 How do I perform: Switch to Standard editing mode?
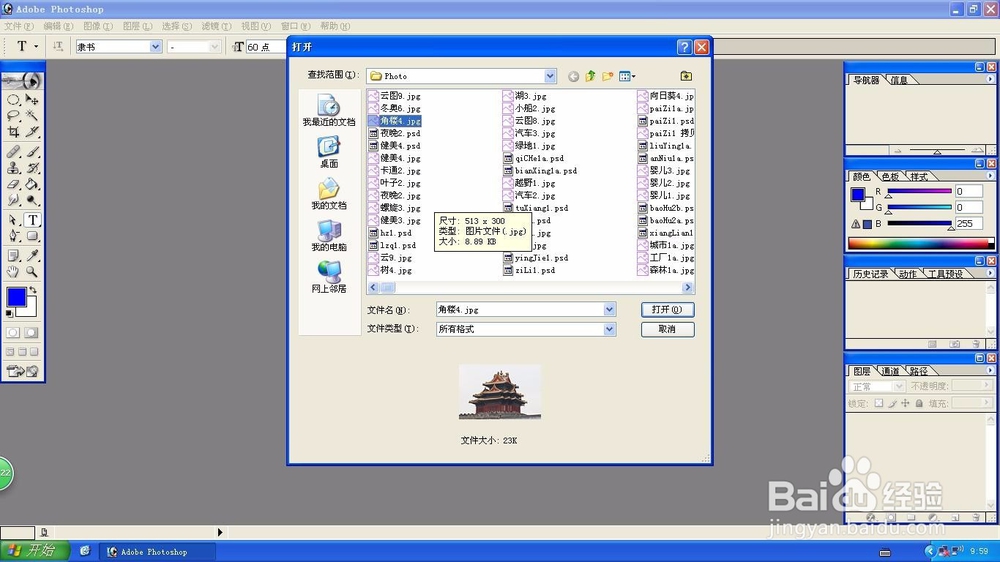click(x=13, y=332)
